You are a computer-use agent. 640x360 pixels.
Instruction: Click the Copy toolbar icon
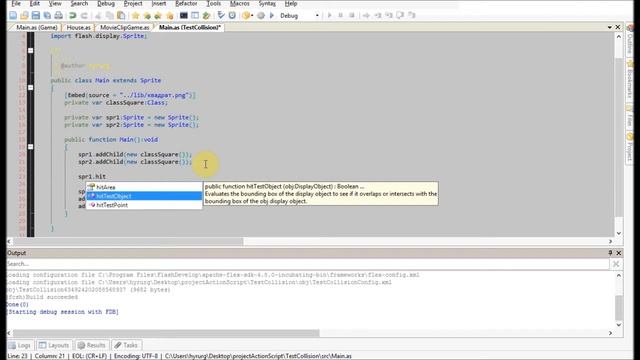(110, 16)
